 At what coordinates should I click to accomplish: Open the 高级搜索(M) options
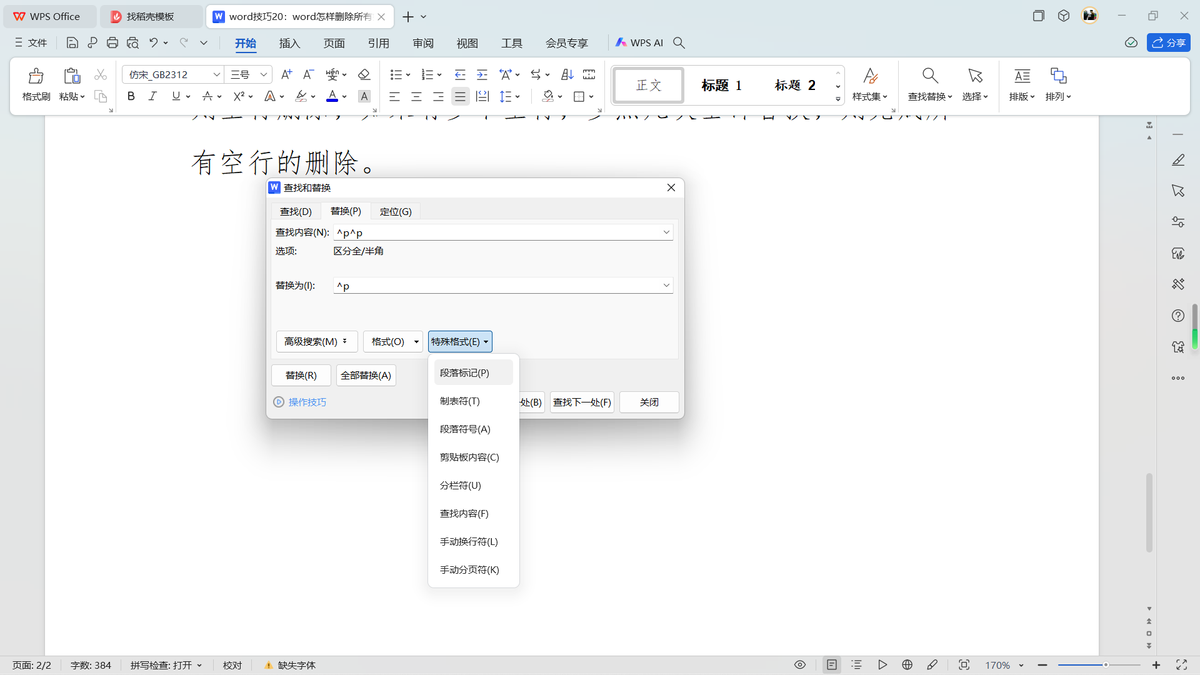point(316,341)
